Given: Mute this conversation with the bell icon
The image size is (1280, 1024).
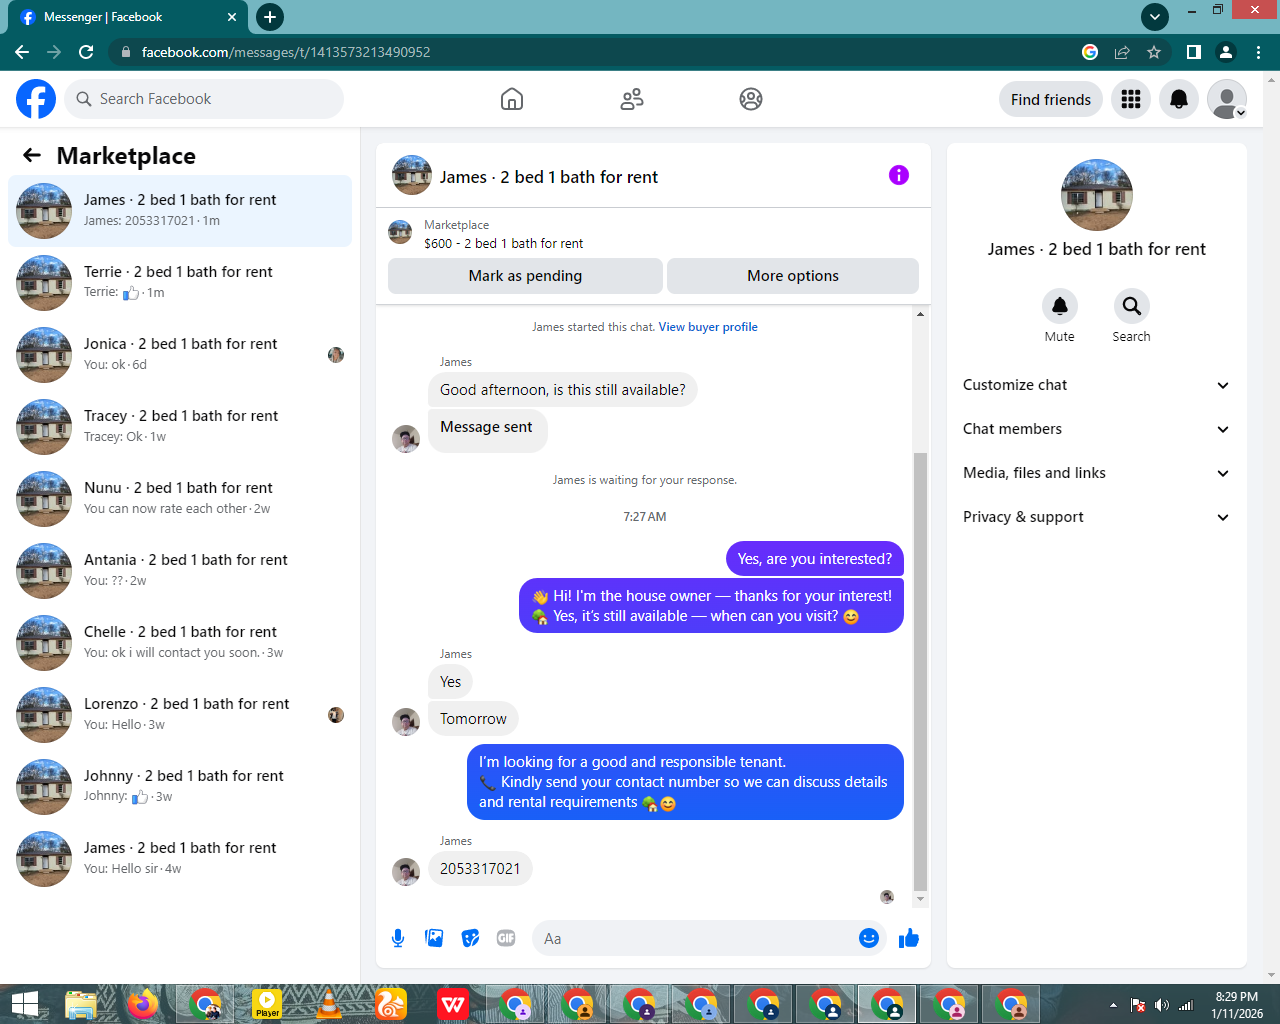Looking at the screenshot, I should click(x=1060, y=306).
